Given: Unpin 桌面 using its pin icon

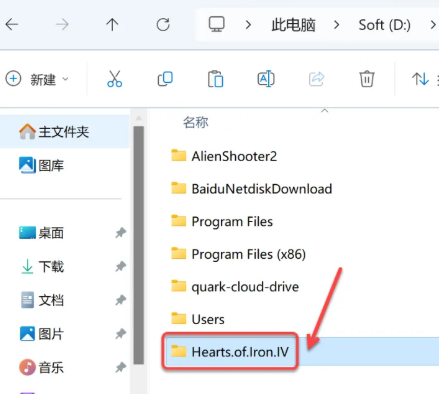Looking at the screenshot, I should (121, 233).
